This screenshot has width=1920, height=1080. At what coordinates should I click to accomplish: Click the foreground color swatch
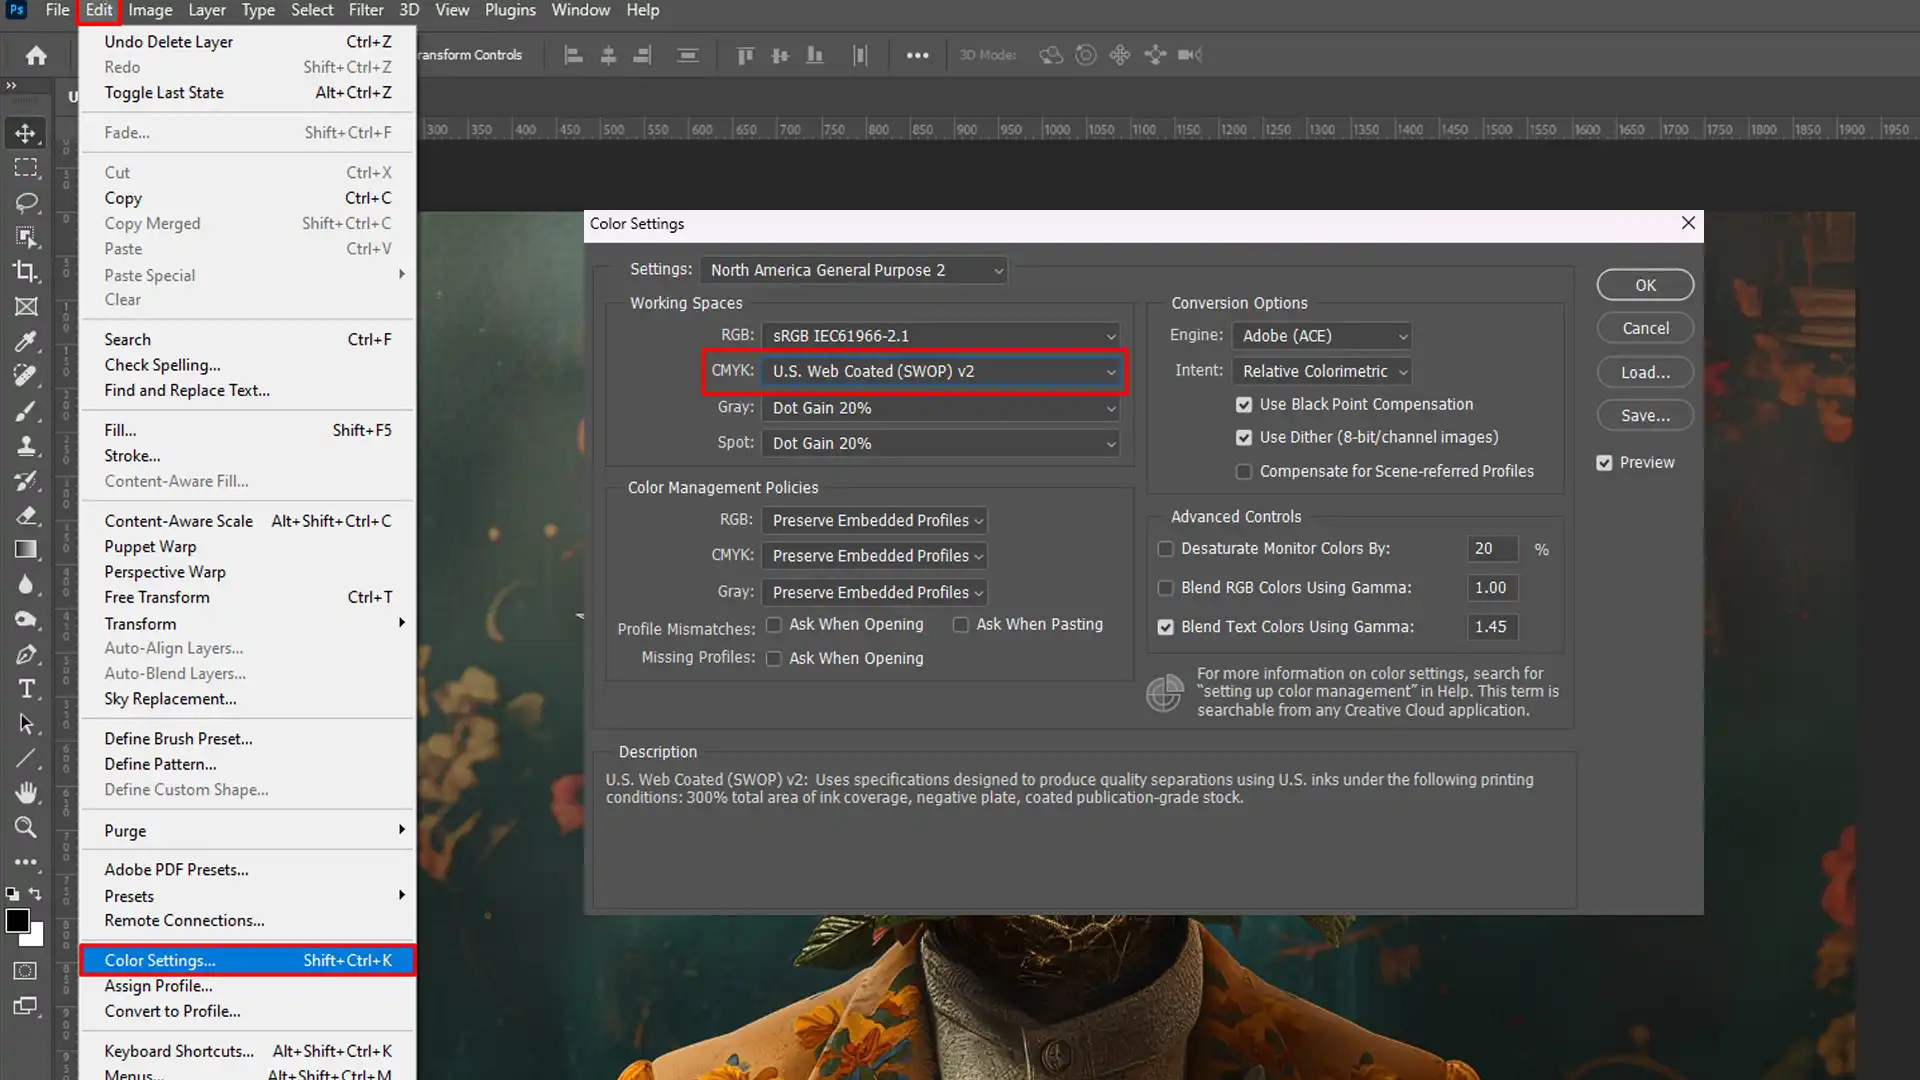pyautogui.click(x=17, y=921)
